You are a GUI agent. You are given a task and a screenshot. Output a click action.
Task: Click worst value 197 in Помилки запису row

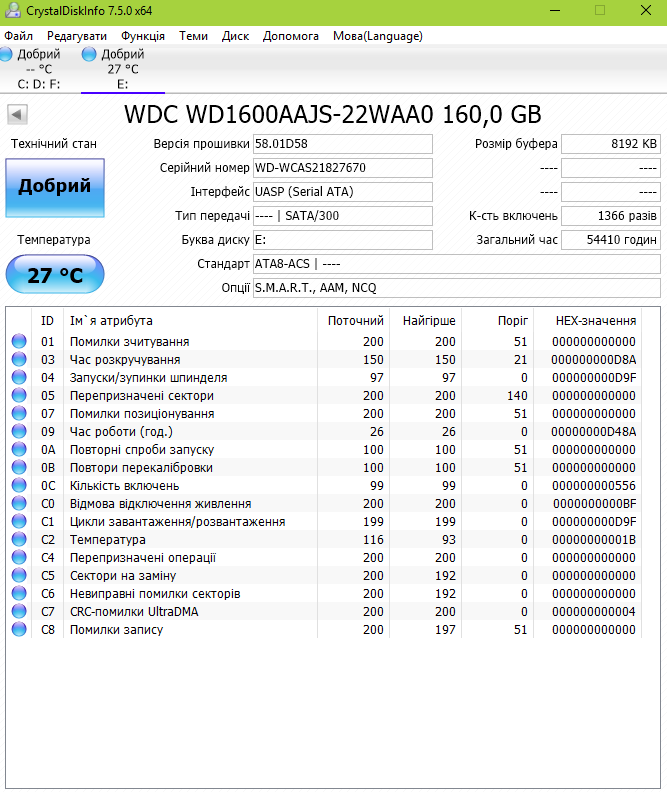pos(446,630)
